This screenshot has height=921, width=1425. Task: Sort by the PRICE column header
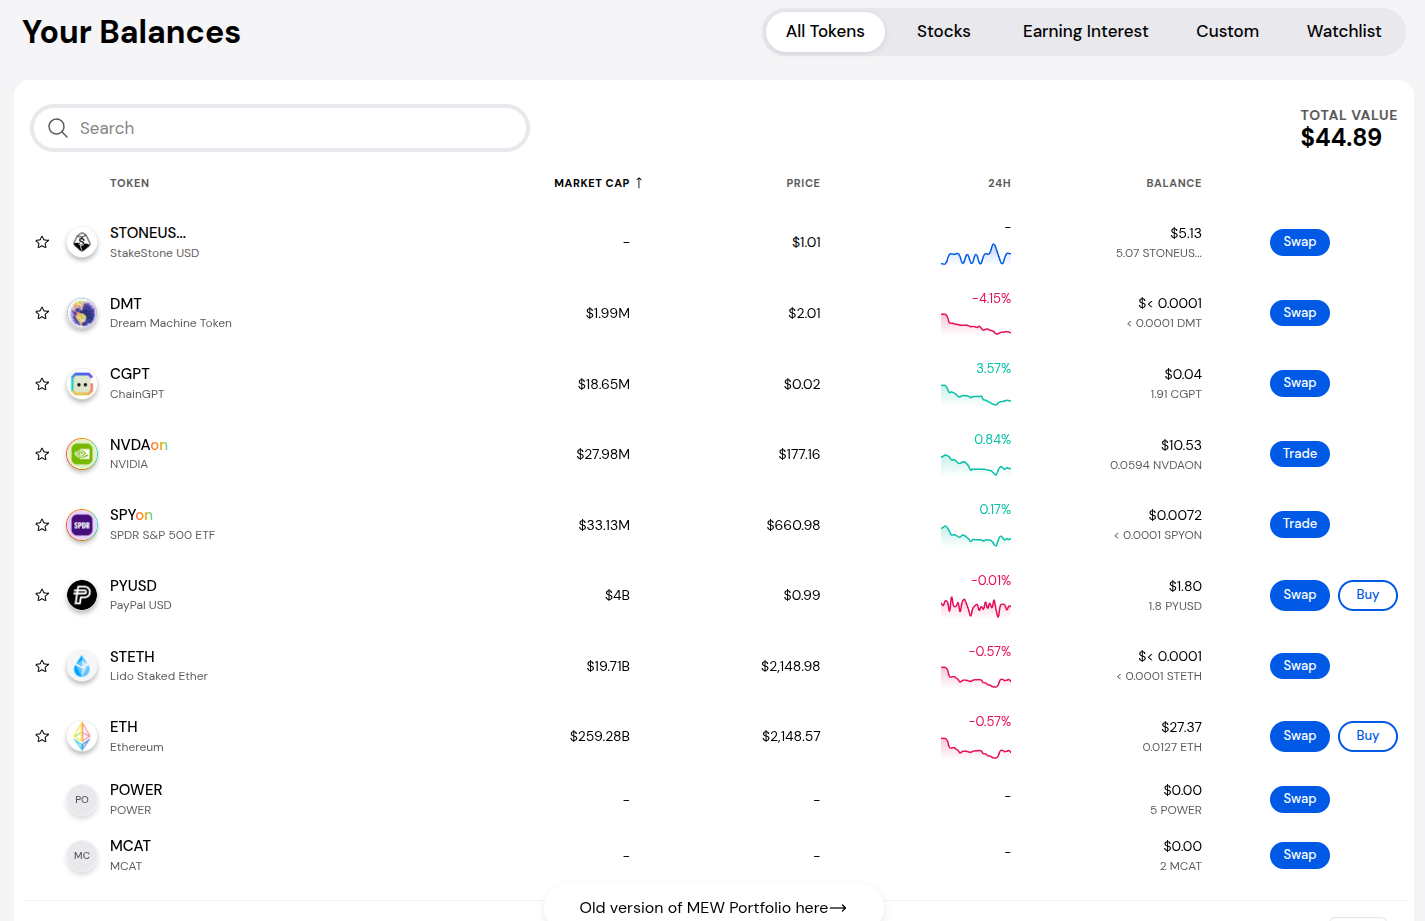coord(803,183)
